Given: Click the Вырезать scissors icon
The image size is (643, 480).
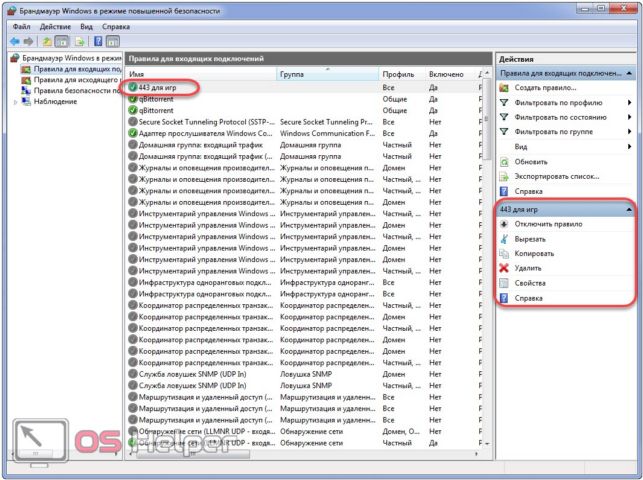Looking at the screenshot, I should pos(504,239).
